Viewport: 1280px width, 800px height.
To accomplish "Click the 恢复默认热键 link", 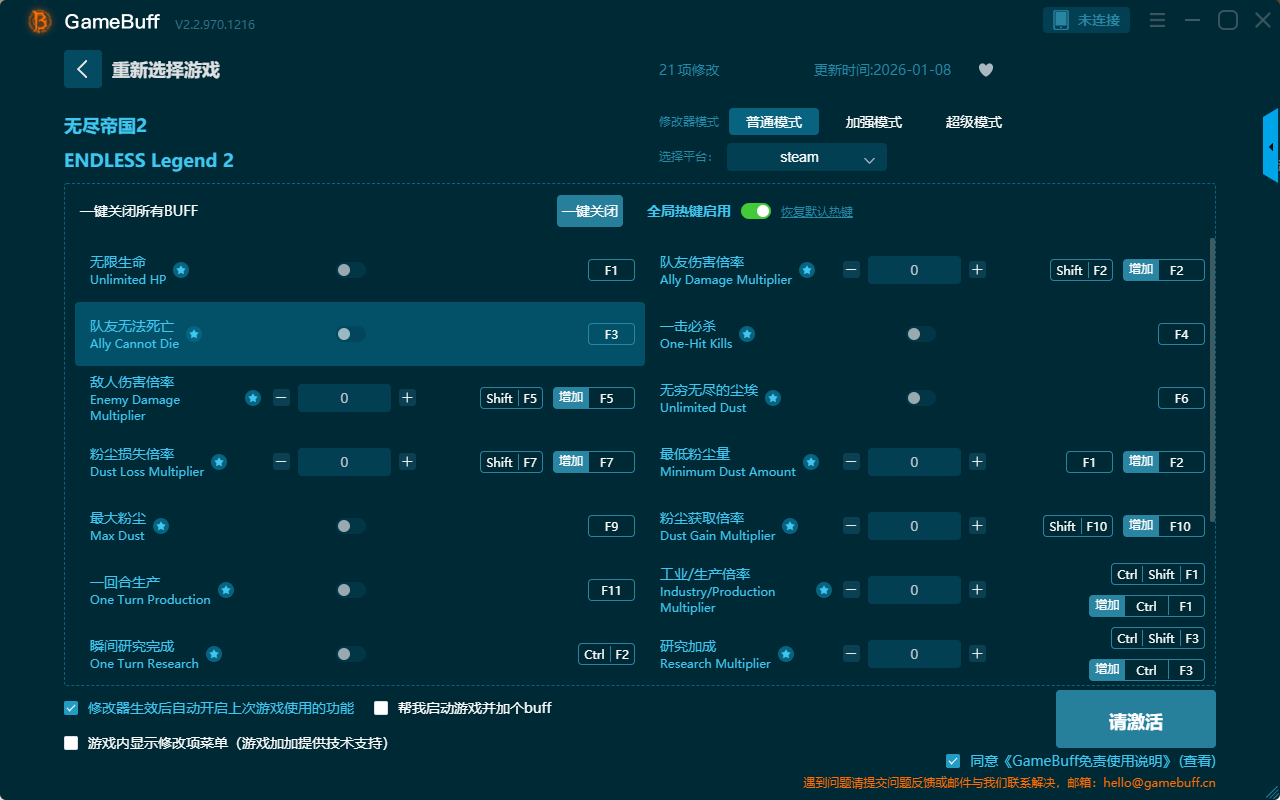I will pyautogui.click(x=816, y=212).
